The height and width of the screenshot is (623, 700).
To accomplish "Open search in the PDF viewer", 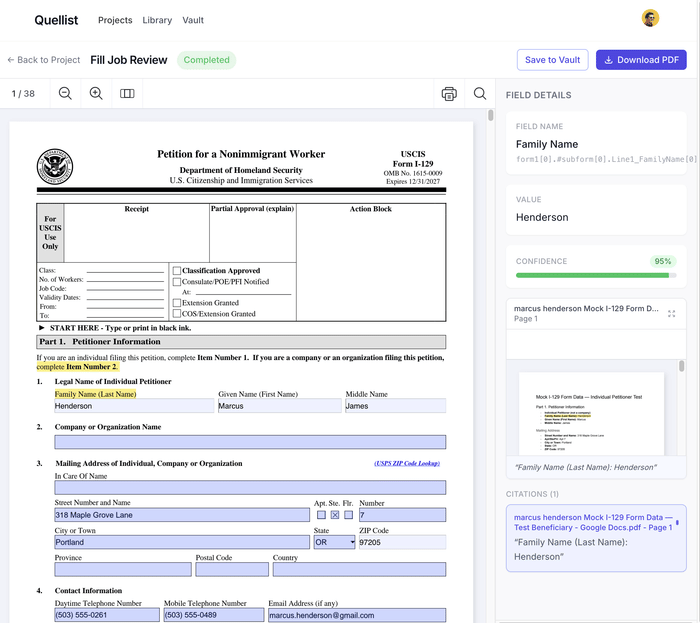I will (x=480, y=93).
